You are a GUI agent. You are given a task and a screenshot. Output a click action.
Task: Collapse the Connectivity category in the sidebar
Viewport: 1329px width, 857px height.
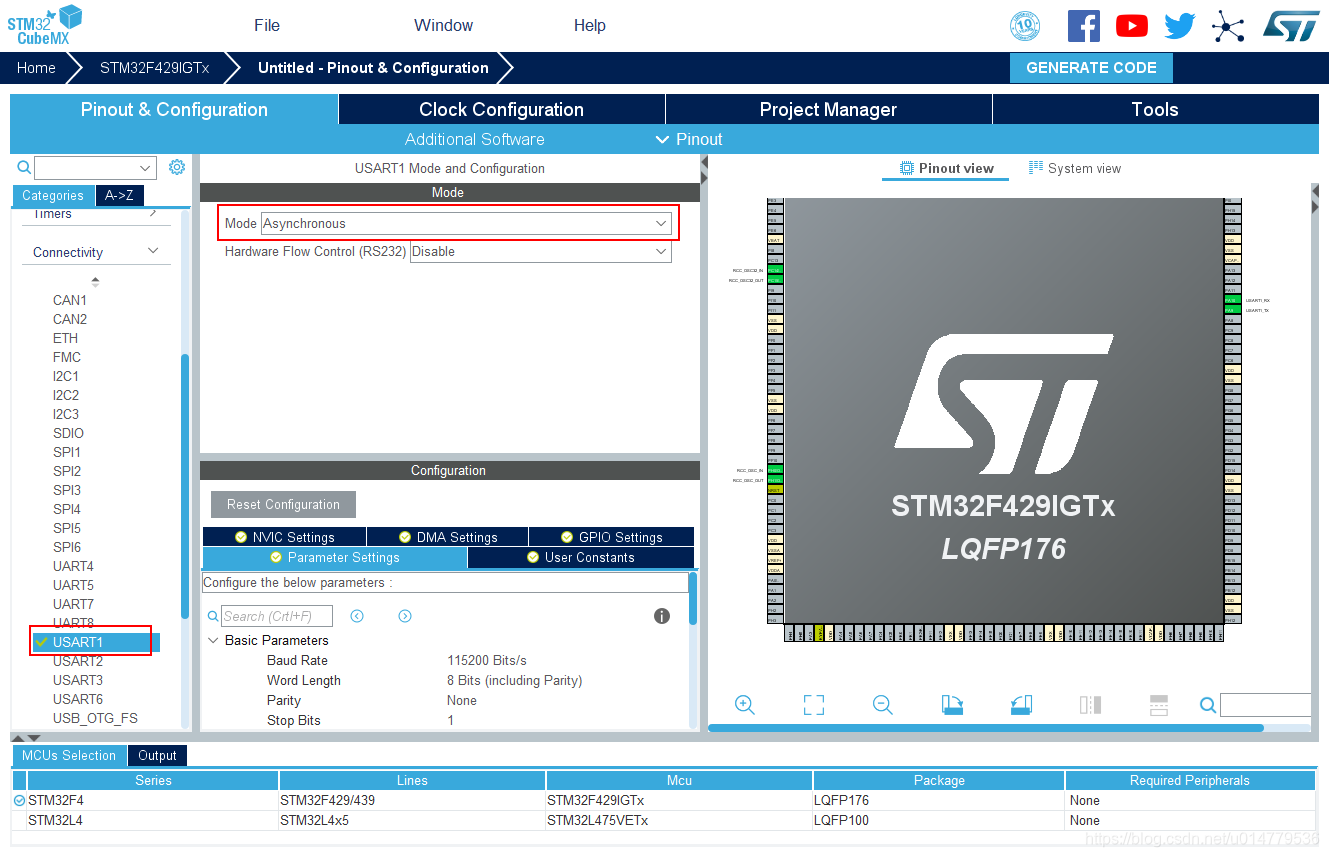pos(153,251)
